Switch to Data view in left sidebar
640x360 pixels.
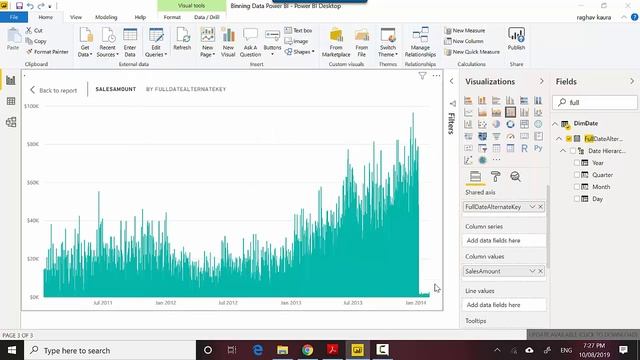[x=11, y=101]
